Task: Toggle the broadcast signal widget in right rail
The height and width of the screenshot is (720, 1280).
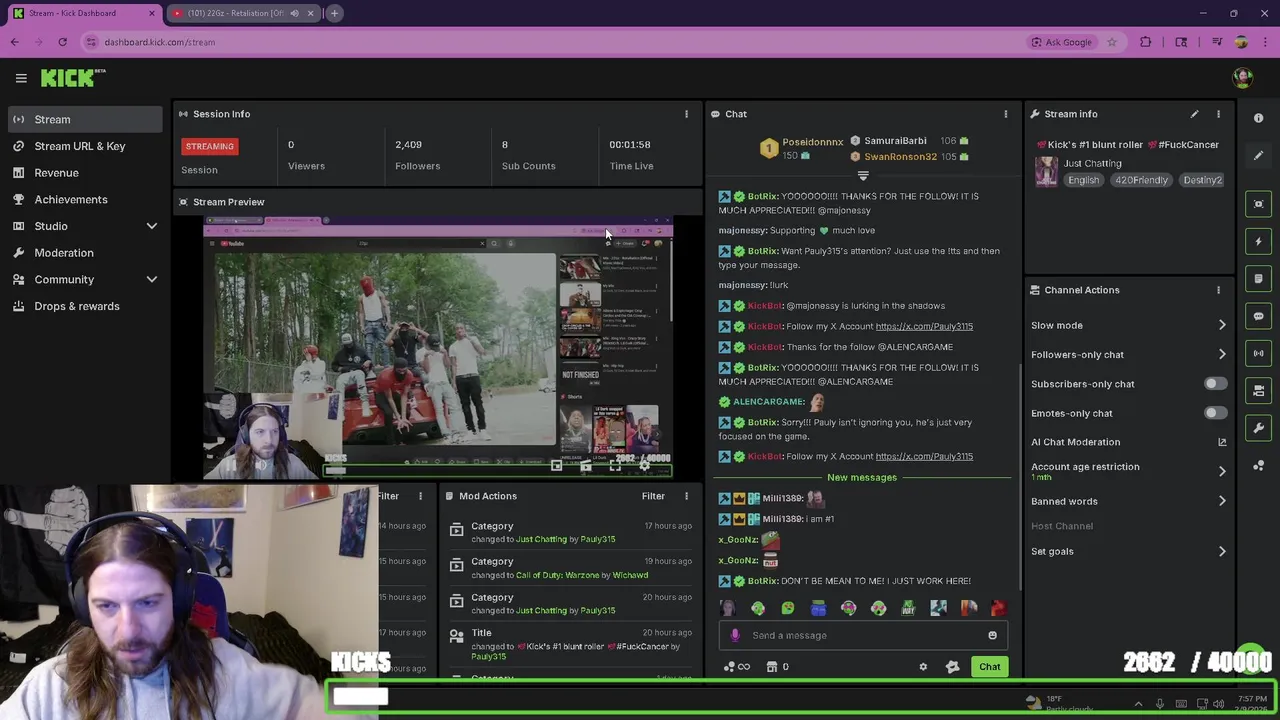Action: pyautogui.click(x=1258, y=353)
